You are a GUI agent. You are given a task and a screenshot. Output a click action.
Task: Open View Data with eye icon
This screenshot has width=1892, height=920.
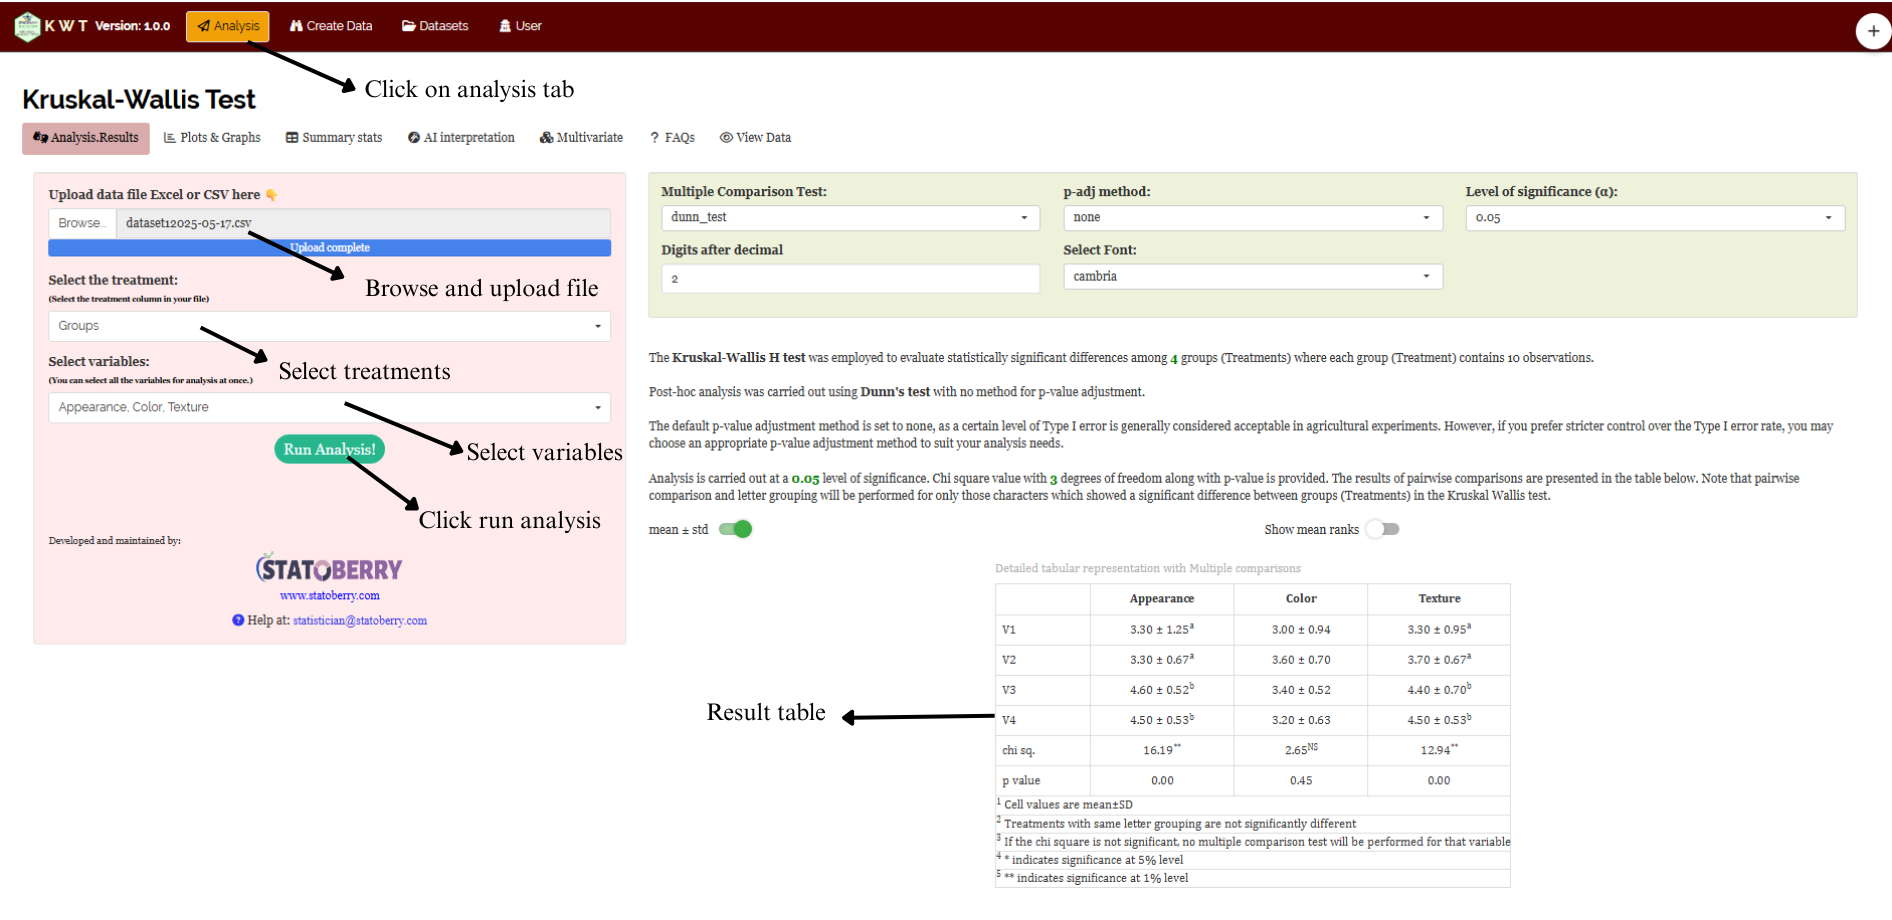[x=755, y=138]
